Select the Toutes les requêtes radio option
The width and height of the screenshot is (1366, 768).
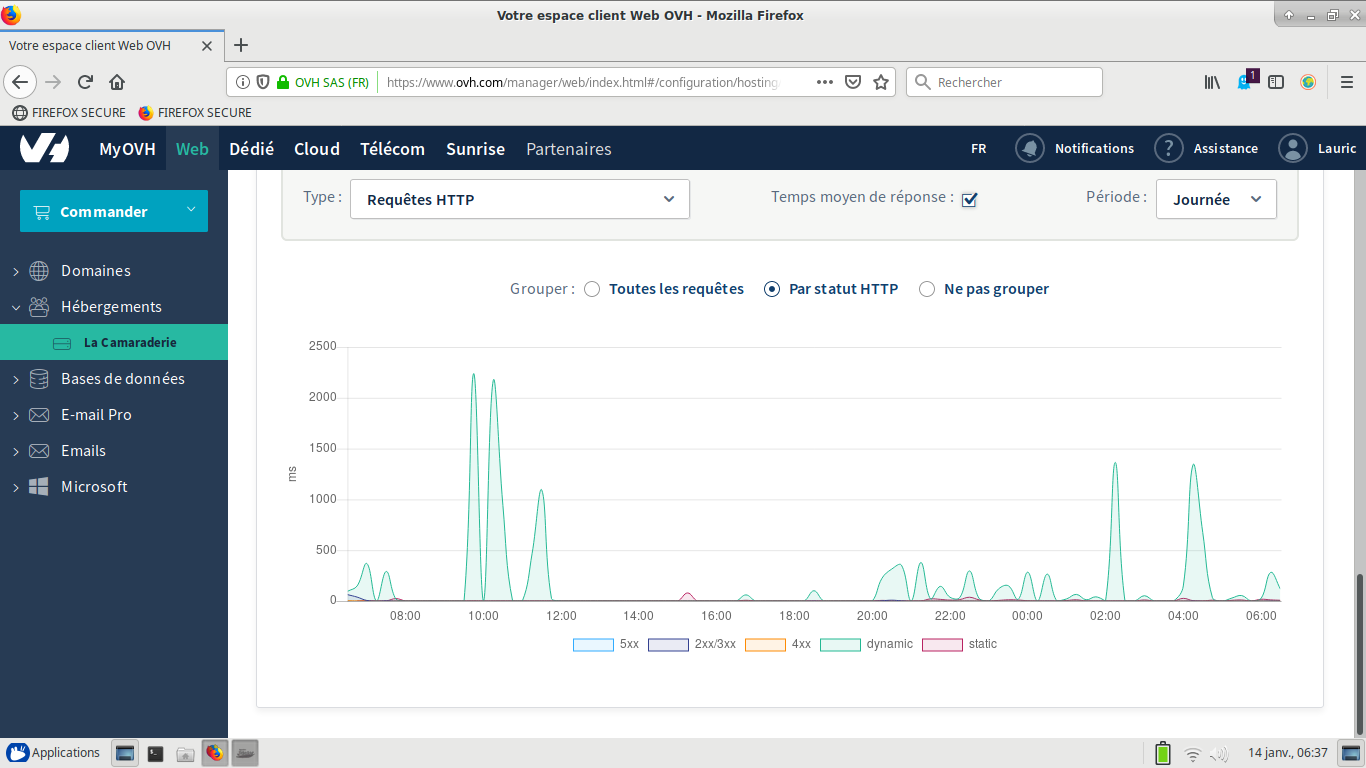point(592,289)
